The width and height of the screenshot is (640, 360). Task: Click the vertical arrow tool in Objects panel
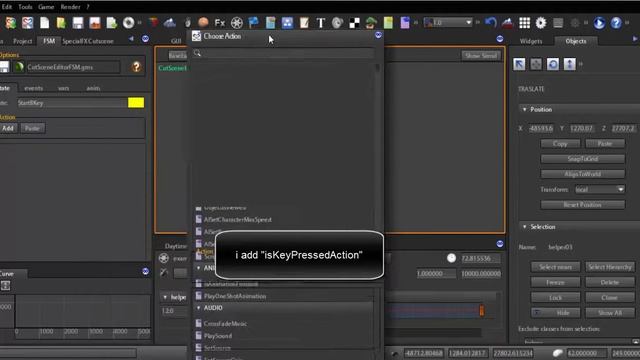click(569, 64)
